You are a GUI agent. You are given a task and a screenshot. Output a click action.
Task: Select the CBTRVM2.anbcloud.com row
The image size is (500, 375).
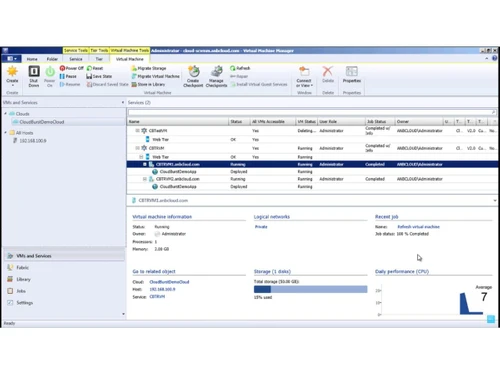313,179
